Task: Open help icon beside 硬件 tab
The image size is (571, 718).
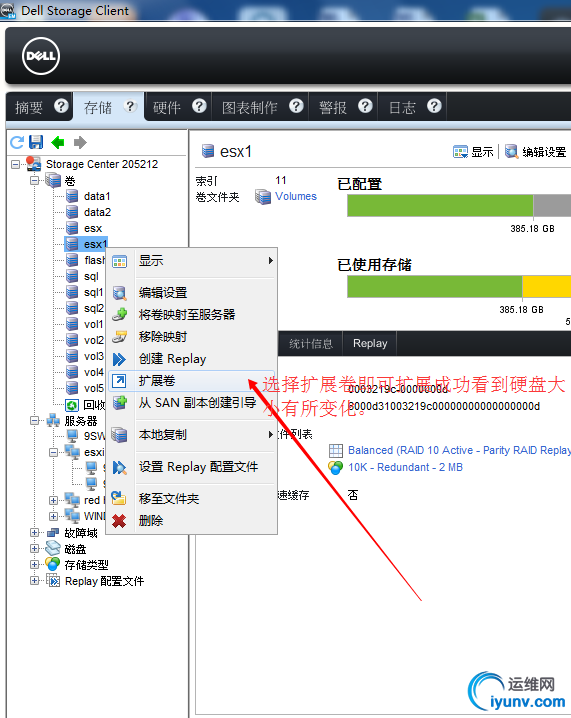Action: tap(199, 106)
